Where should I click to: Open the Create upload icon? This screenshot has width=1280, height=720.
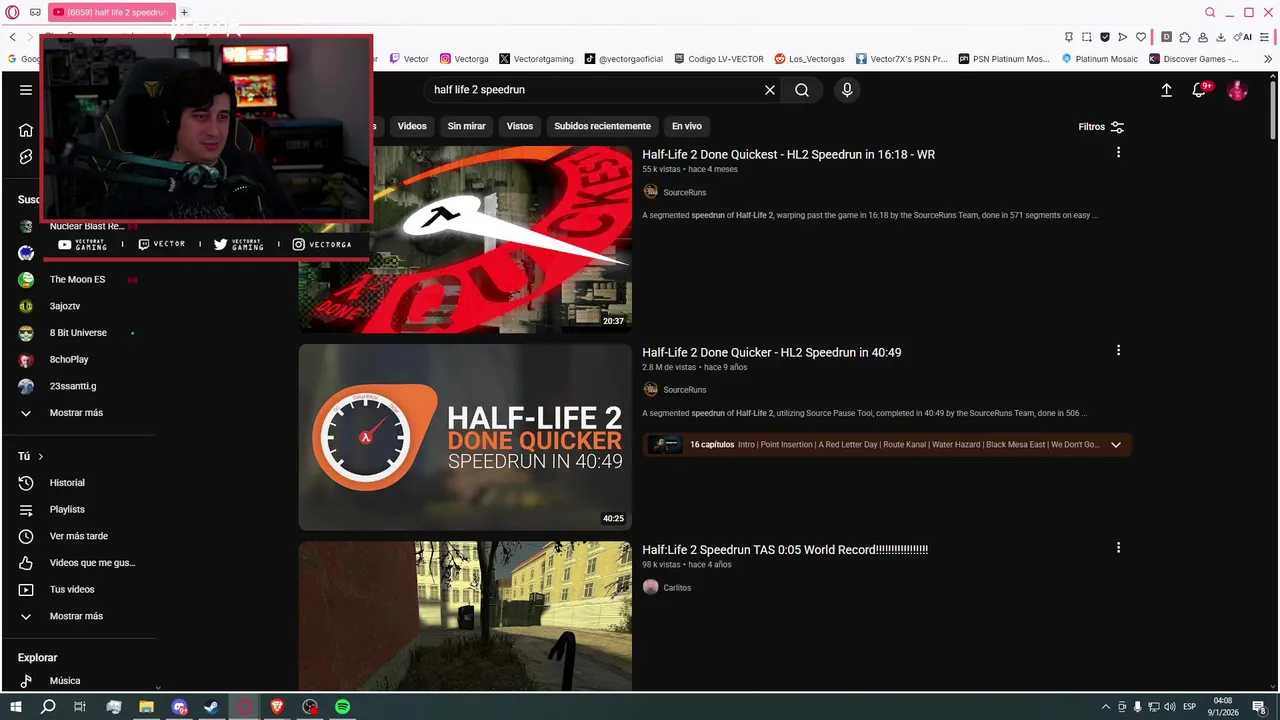click(1166, 90)
